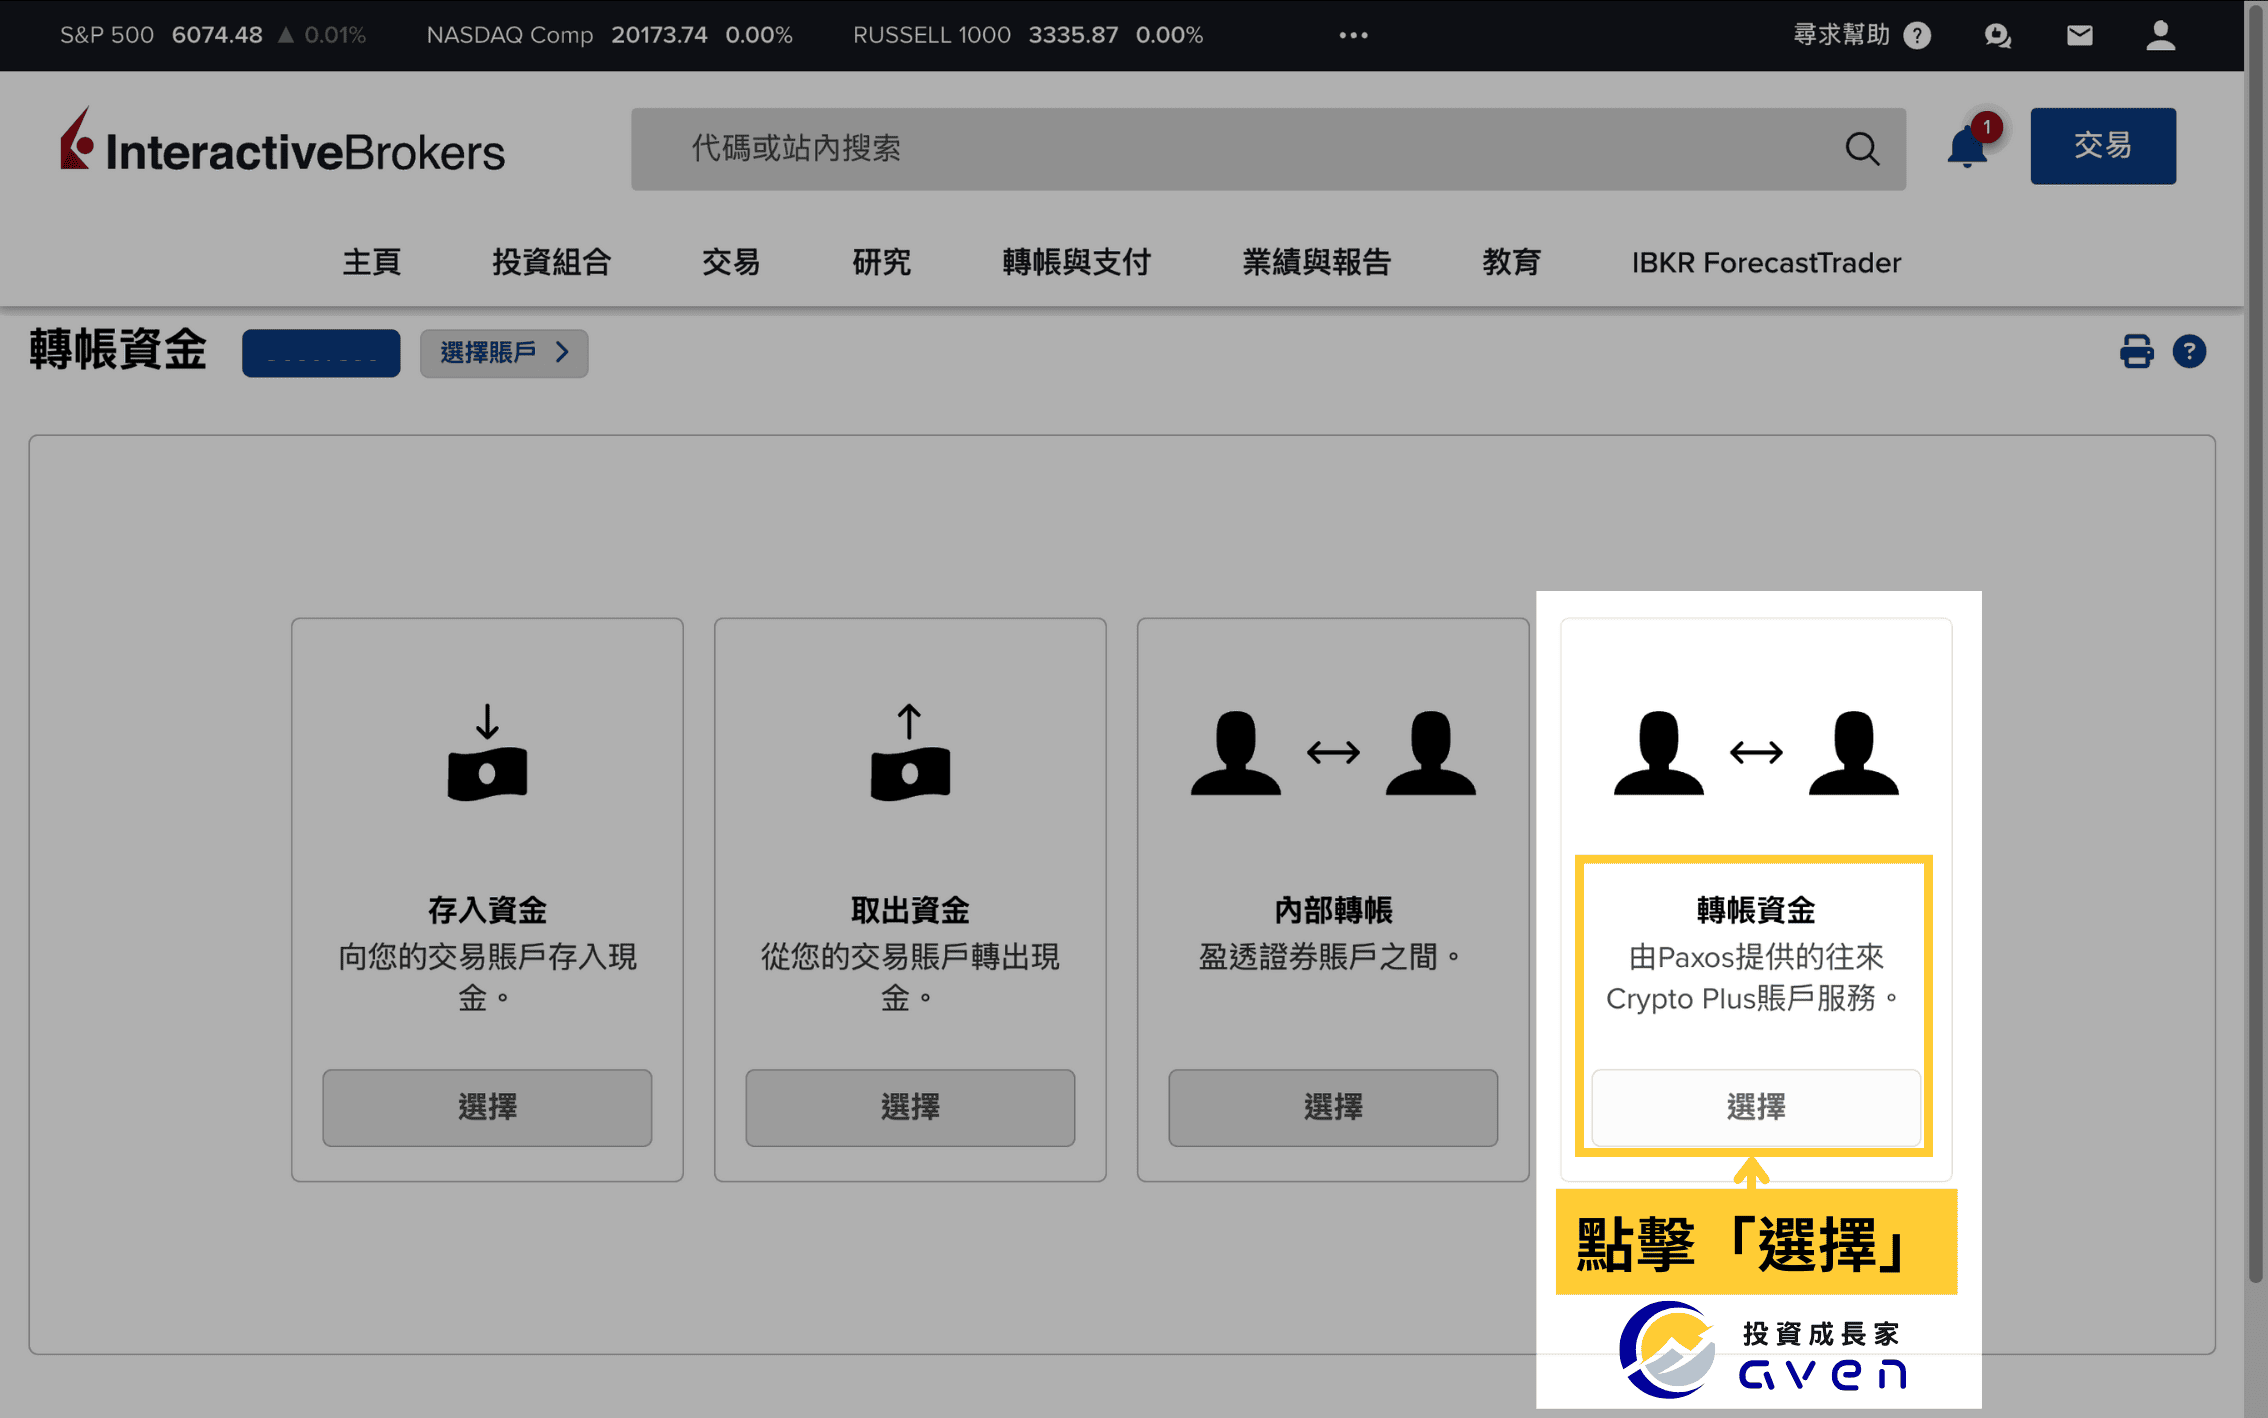The image size is (2268, 1418).
Task: Open the user profile icon
Action: point(2160,35)
